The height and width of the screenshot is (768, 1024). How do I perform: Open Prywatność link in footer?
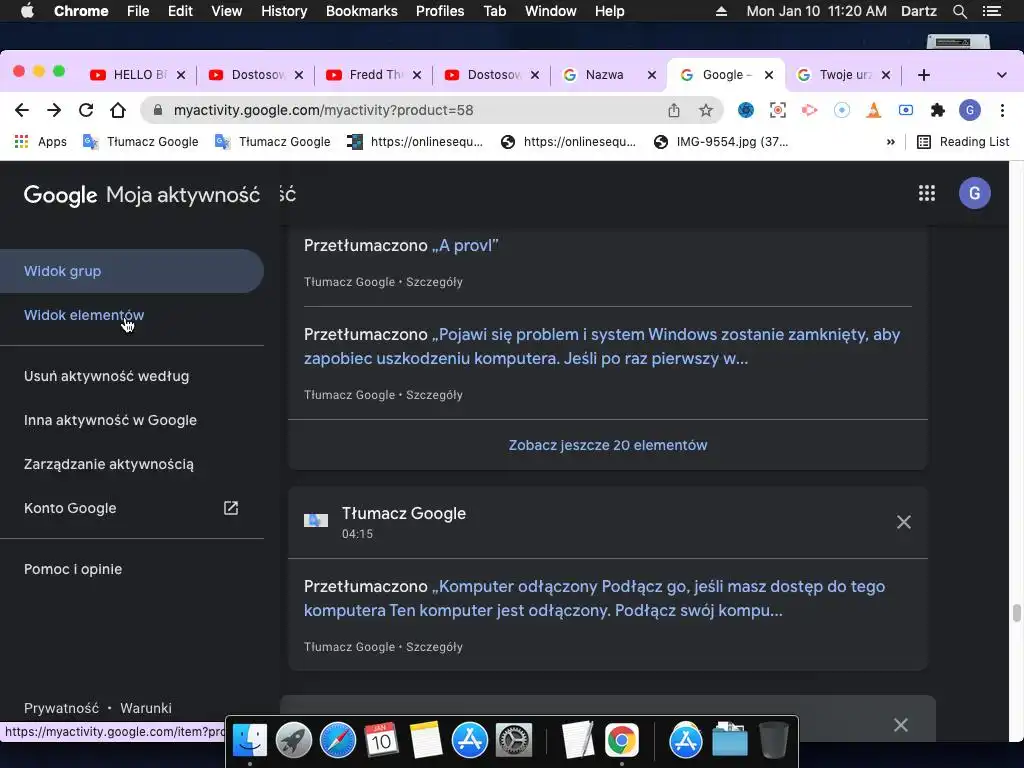point(61,708)
